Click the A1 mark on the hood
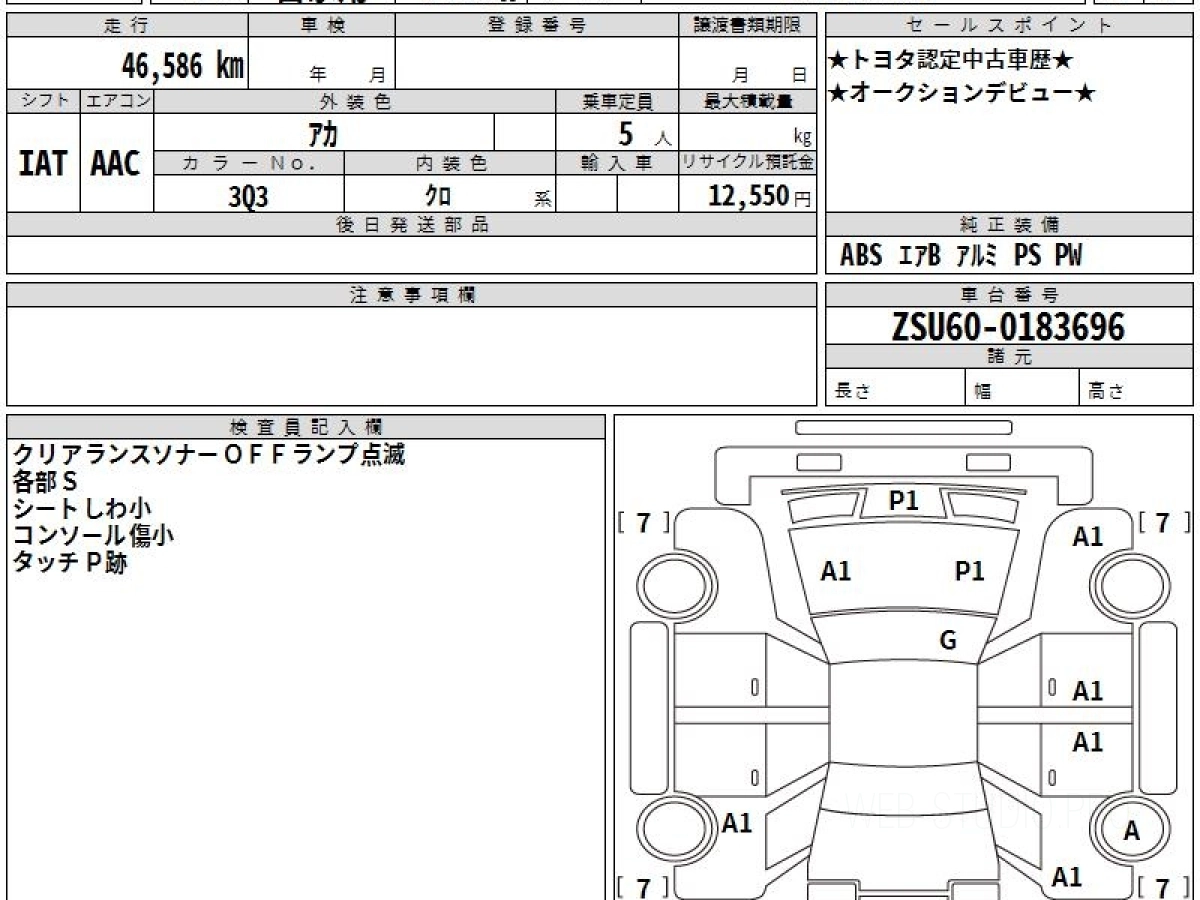 [x=836, y=571]
